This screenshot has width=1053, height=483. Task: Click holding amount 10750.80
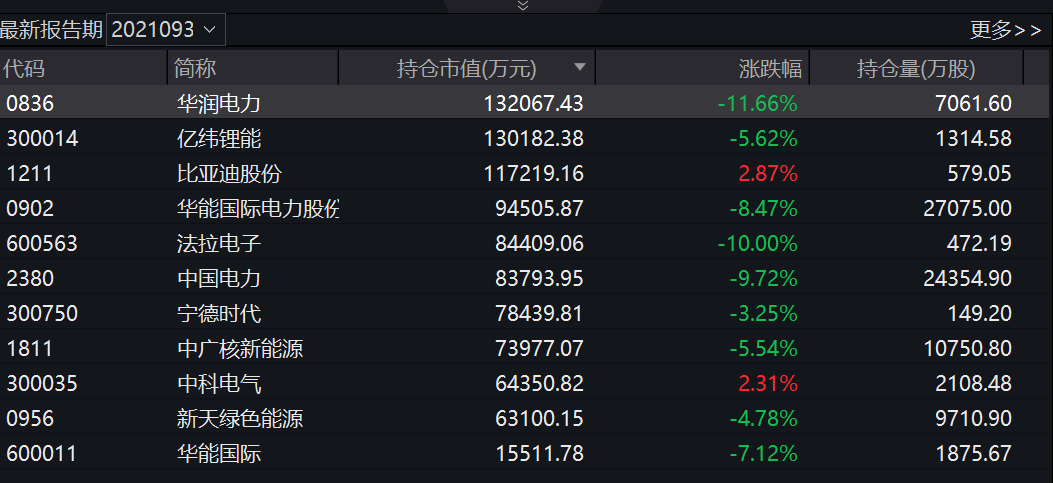coord(967,348)
